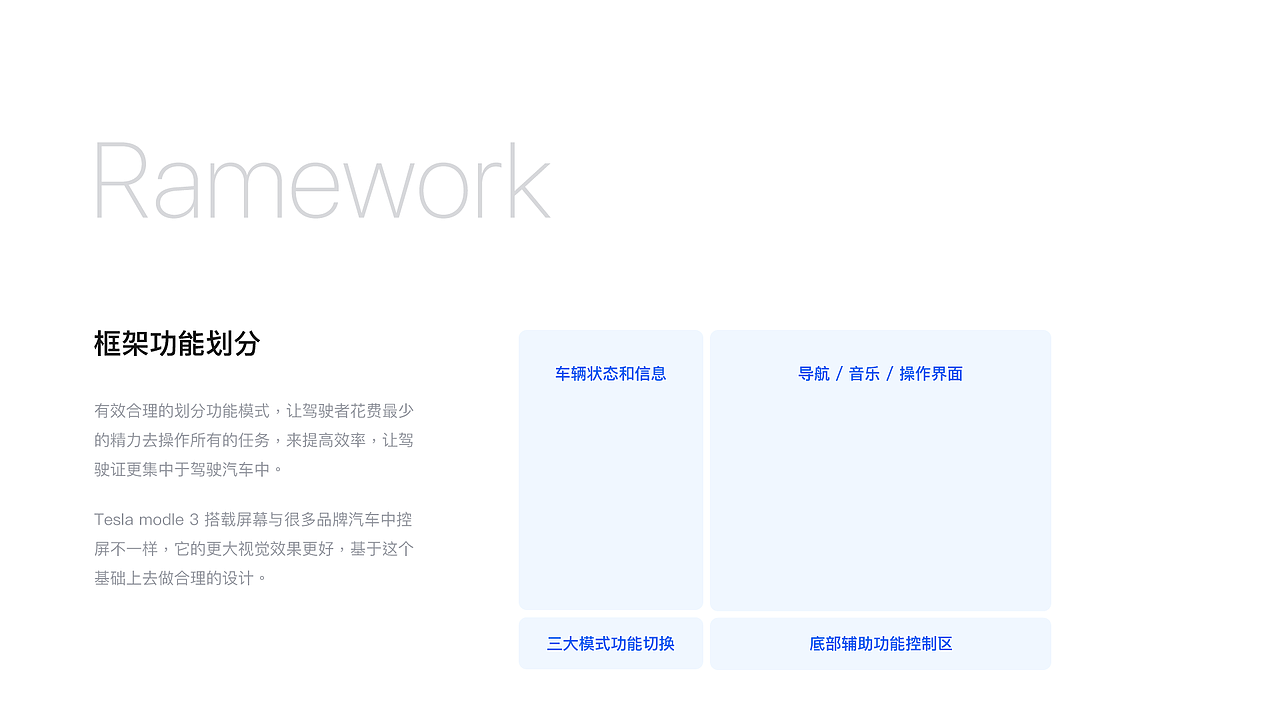This screenshot has width=1280, height=720.
Task: Select the large 车辆状态和信息 panel area
Action: click(610, 490)
